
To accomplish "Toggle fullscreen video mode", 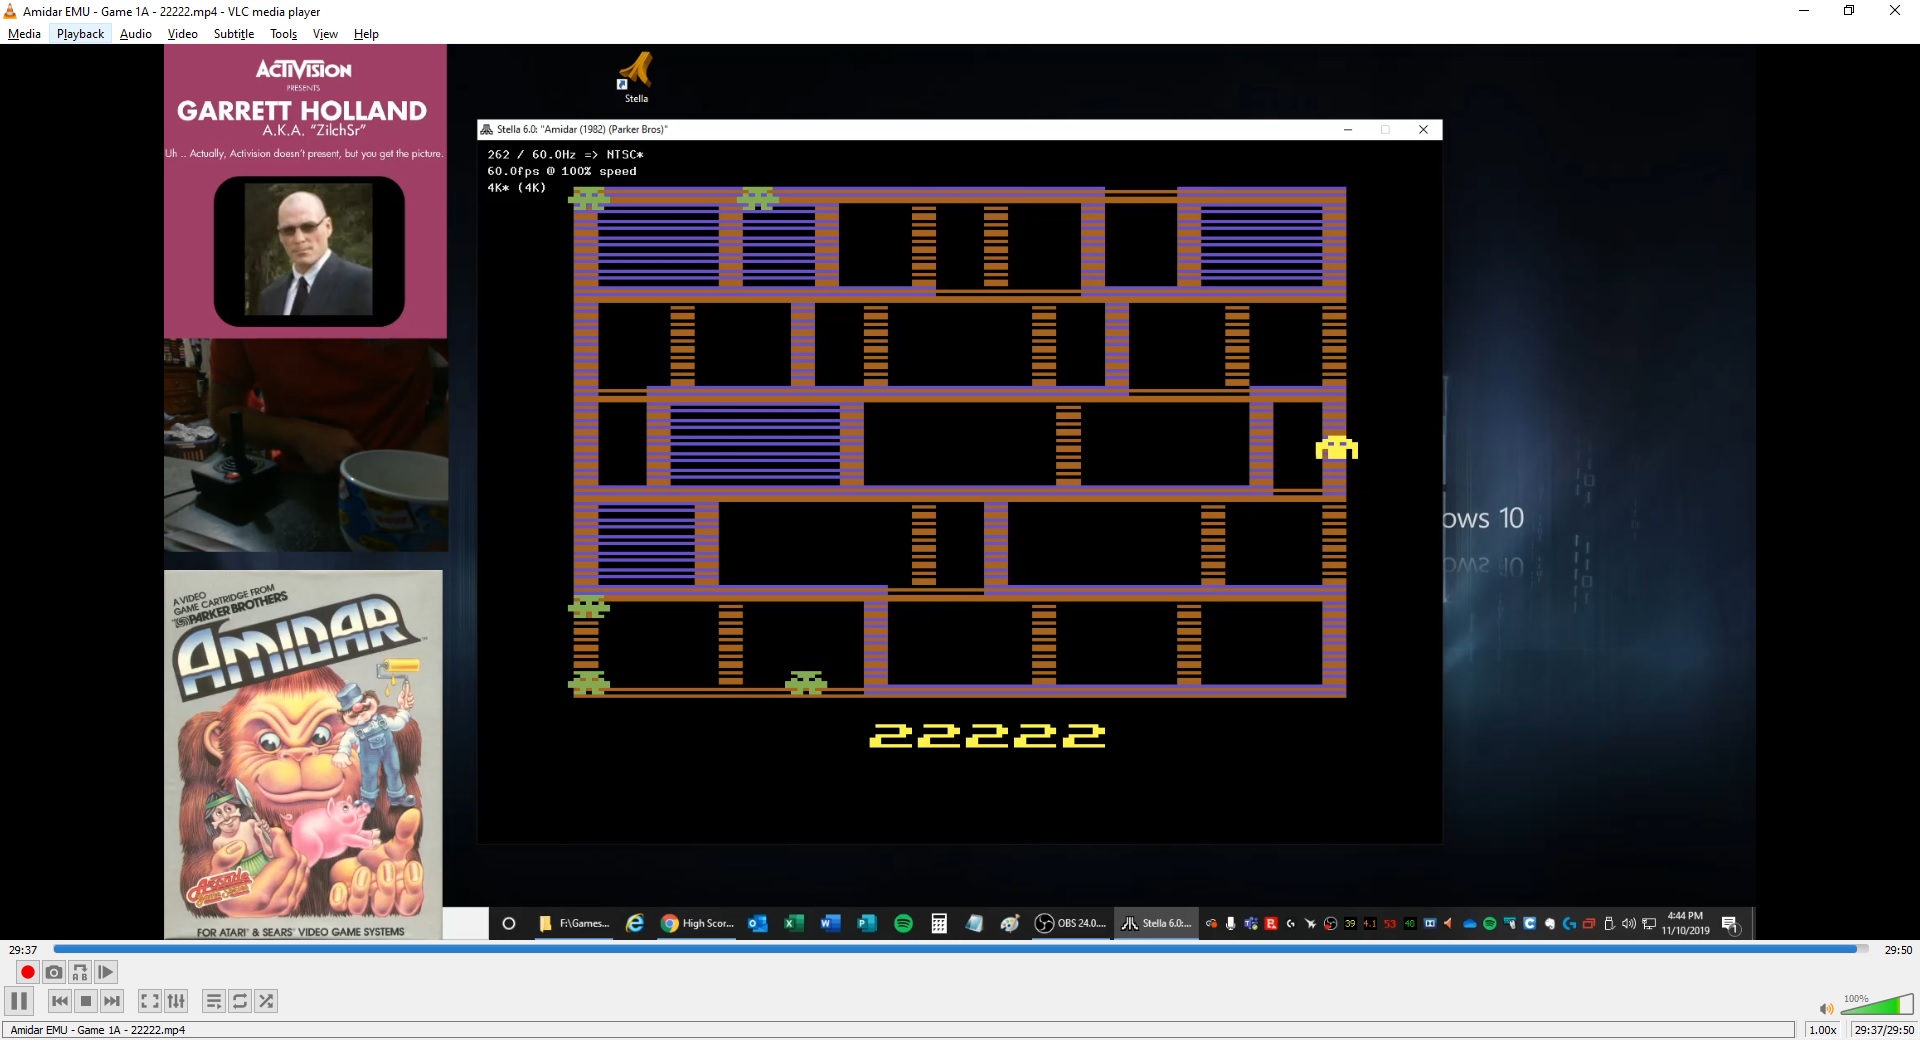I will pyautogui.click(x=150, y=1001).
